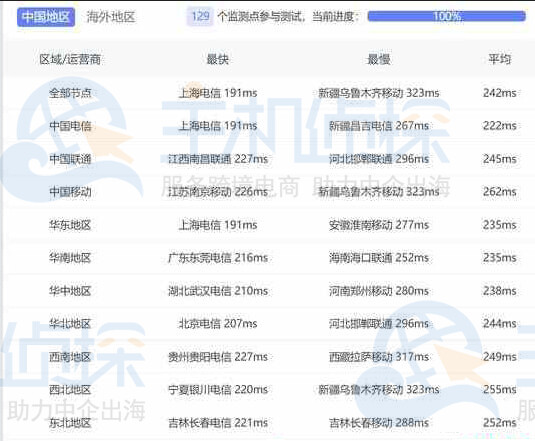This screenshot has width=535, height=441.
Task: Select the 中国地区 tab
Action: click(46, 17)
